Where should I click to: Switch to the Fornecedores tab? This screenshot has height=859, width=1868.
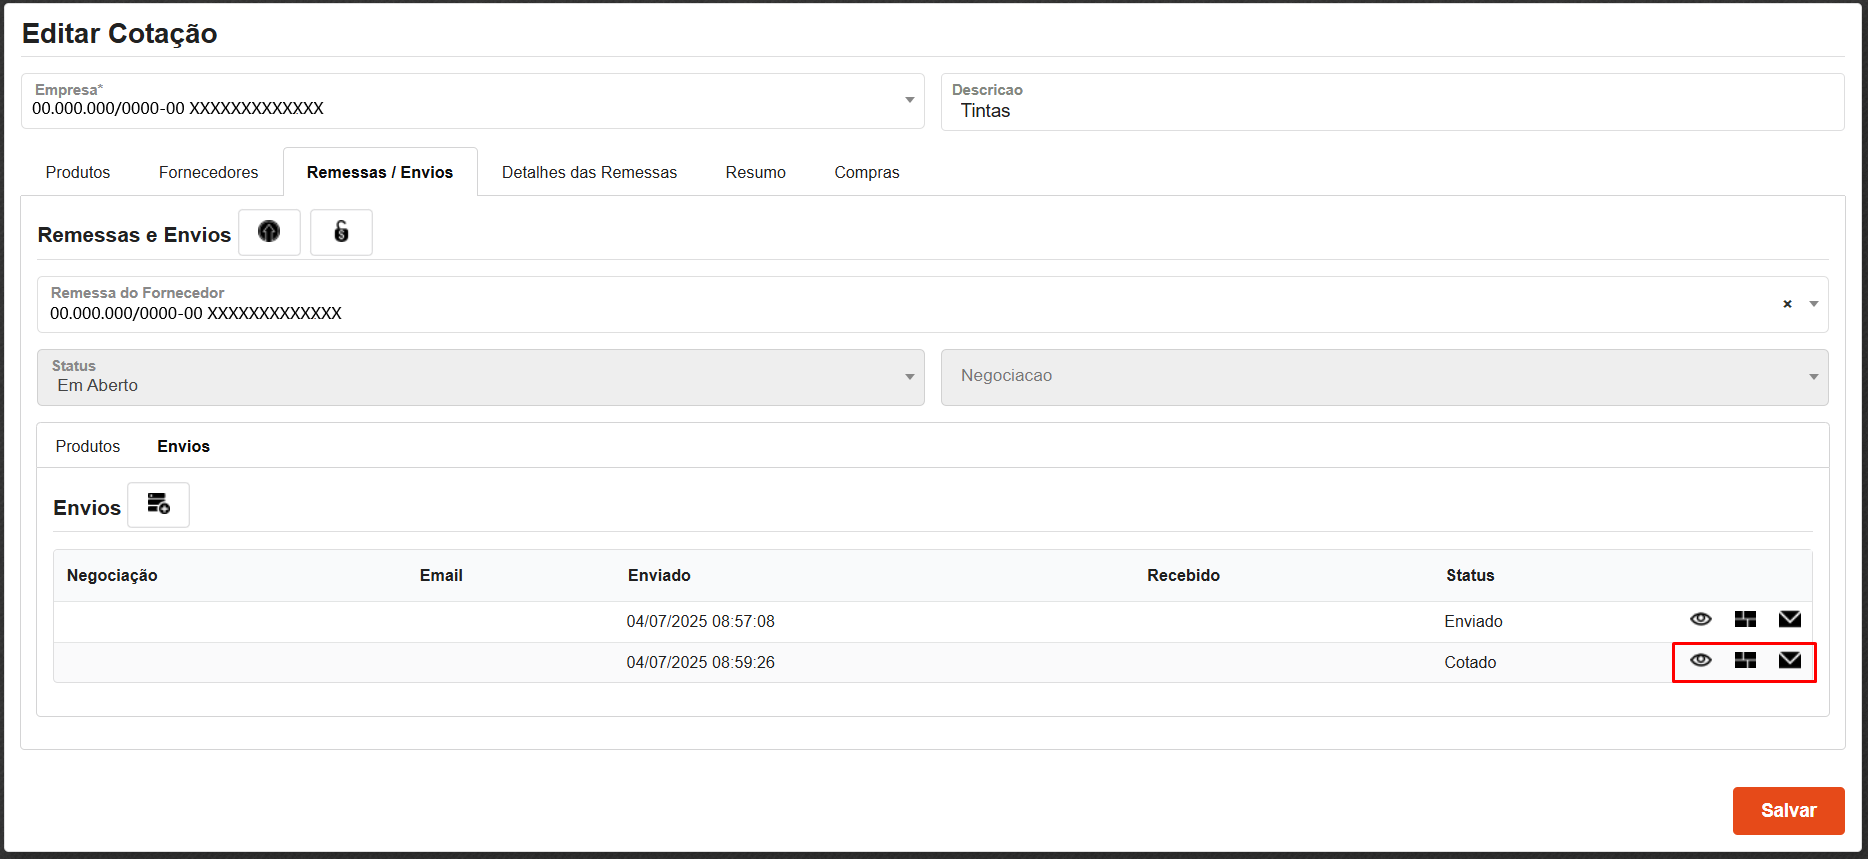pyautogui.click(x=208, y=172)
